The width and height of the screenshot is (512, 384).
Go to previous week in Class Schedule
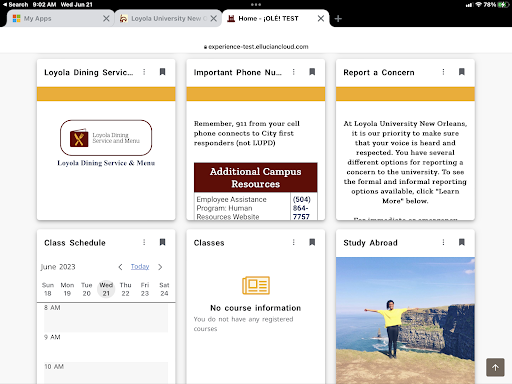pos(120,267)
